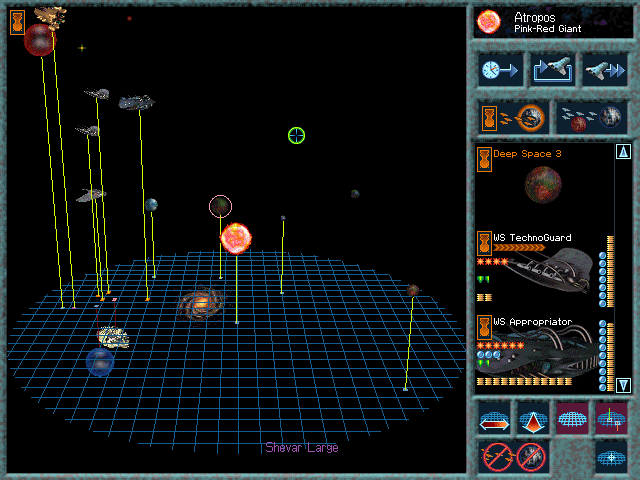The width and height of the screenshot is (640, 480).
Task: Select the dim planet floating at right
Action: point(355,194)
